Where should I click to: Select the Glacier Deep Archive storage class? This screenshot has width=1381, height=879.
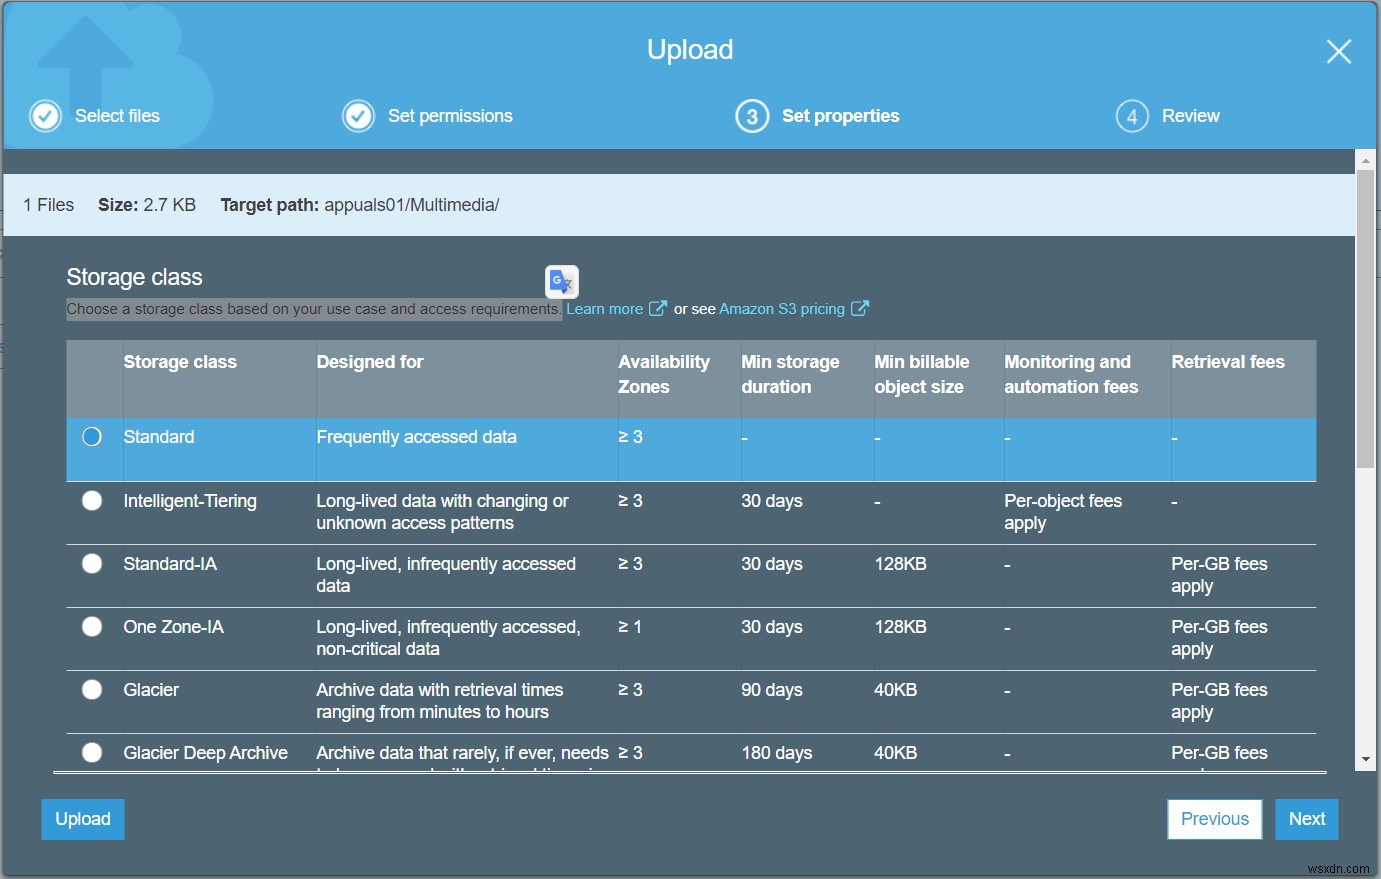[x=92, y=753]
